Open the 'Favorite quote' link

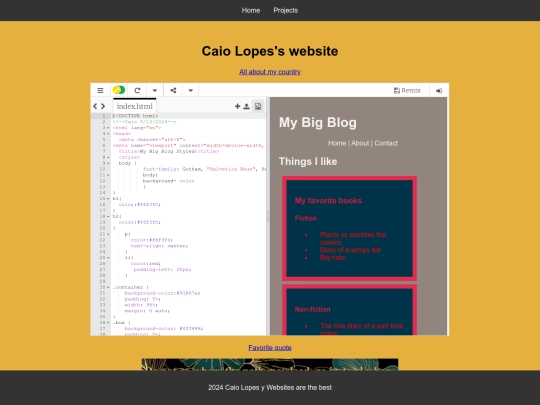270,347
